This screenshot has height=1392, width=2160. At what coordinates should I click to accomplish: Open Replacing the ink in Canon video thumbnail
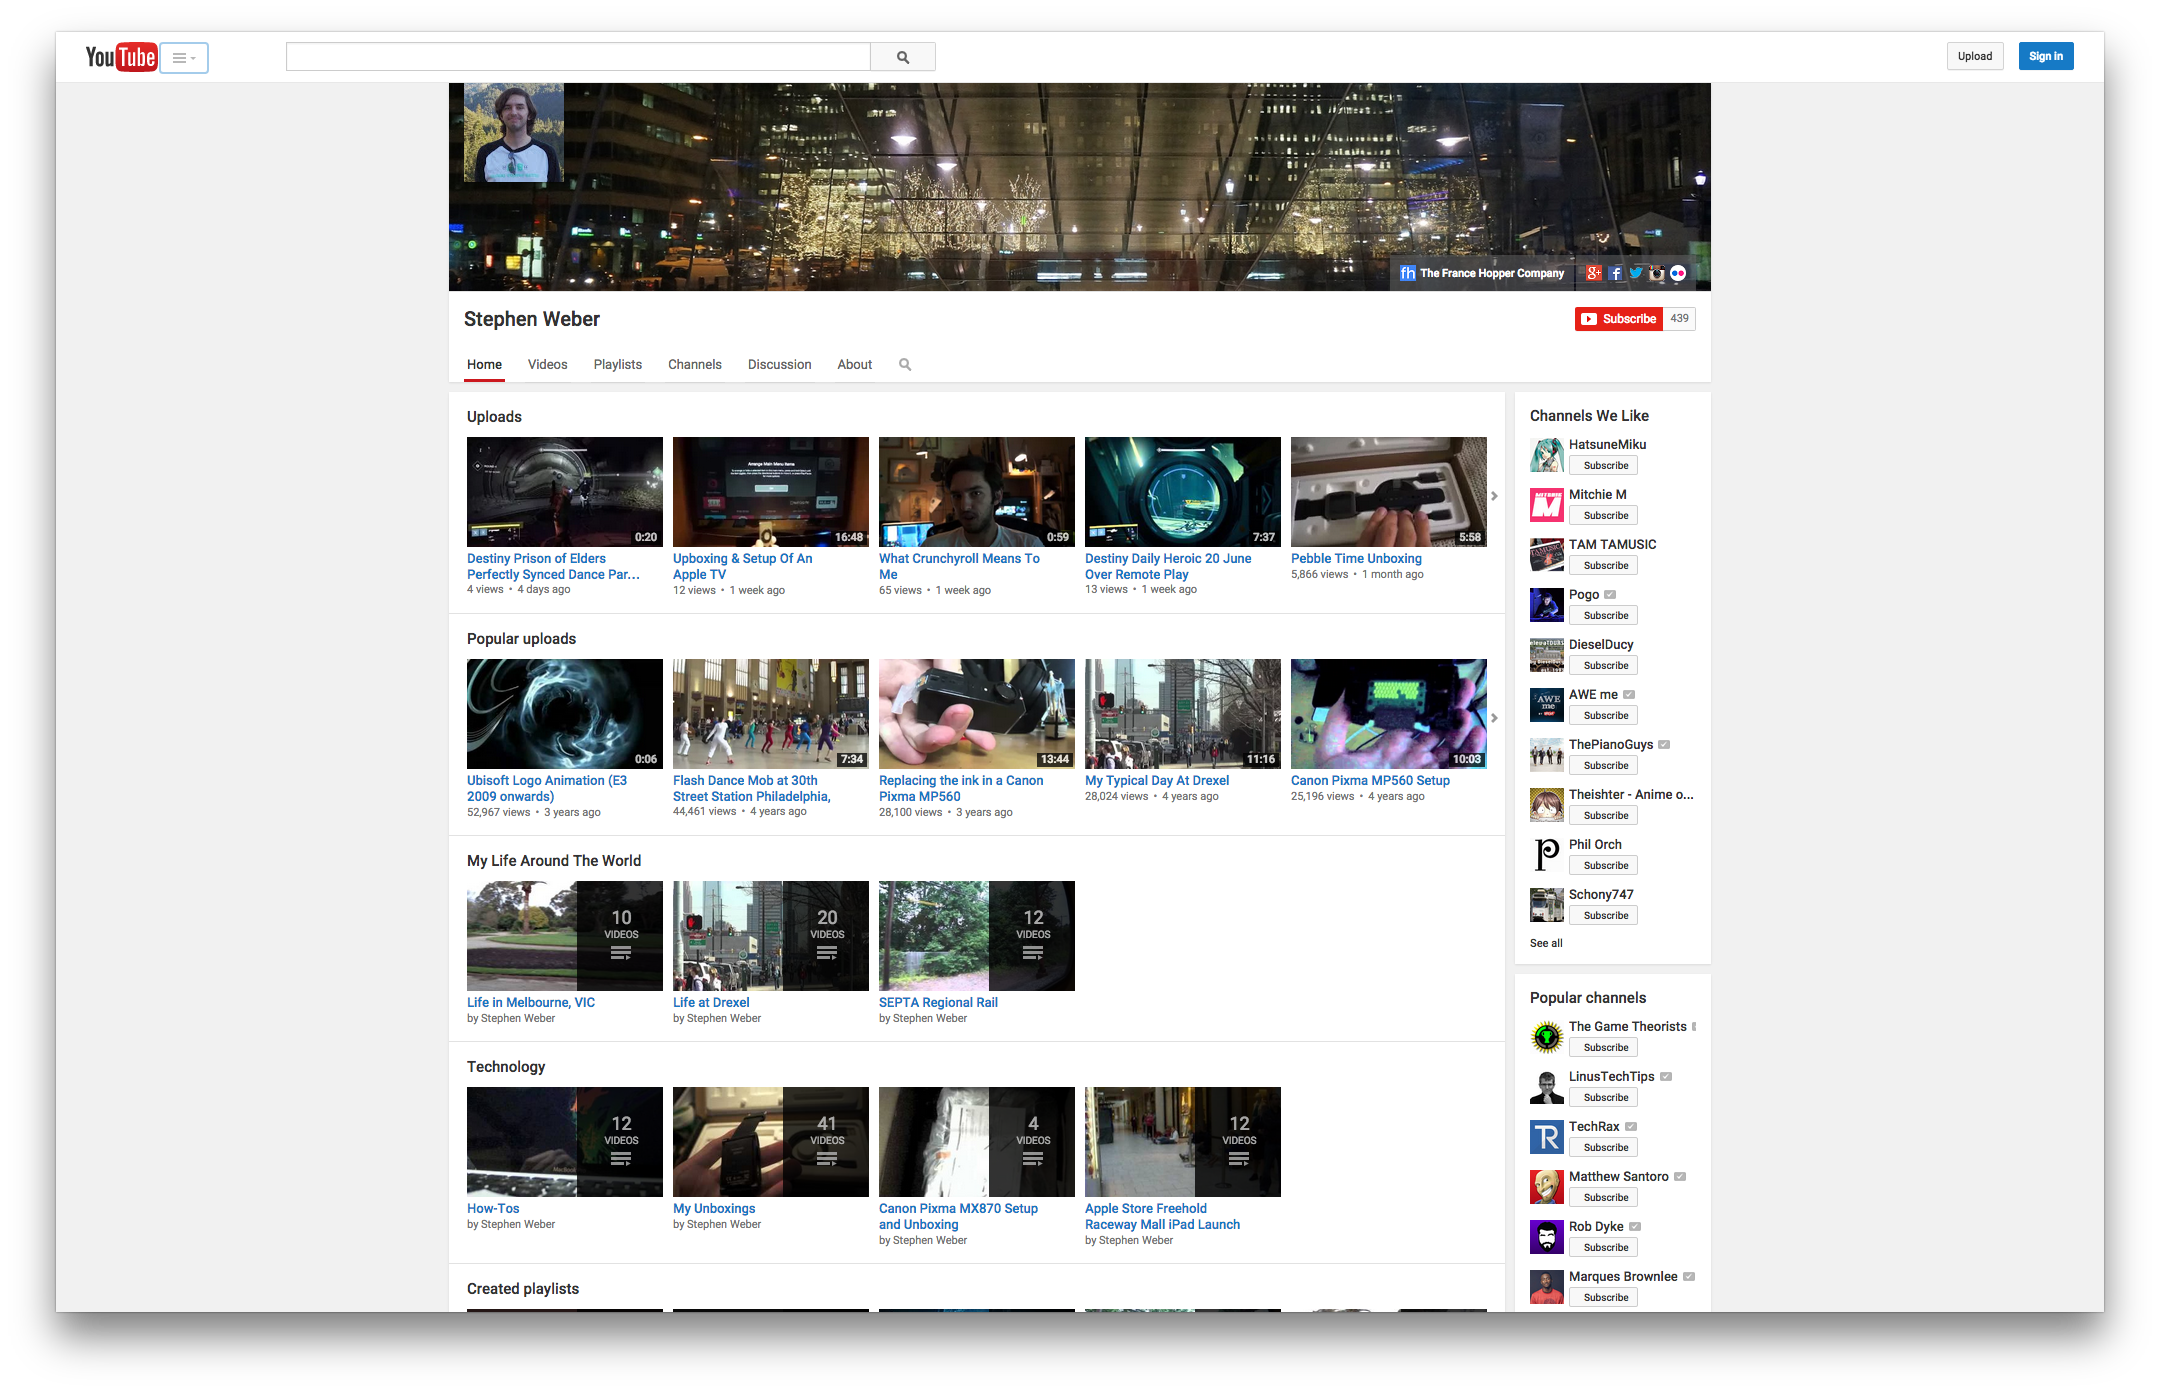tap(976, 714)
